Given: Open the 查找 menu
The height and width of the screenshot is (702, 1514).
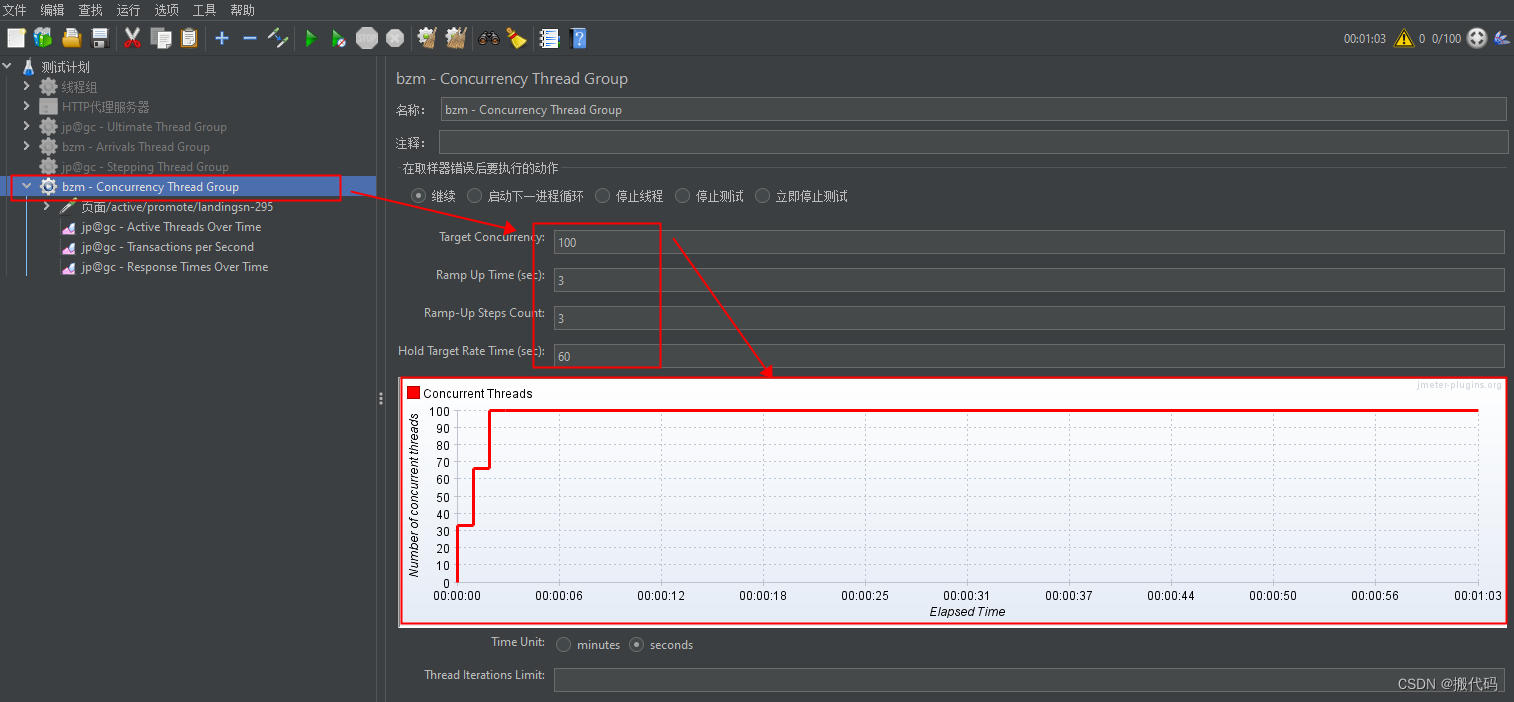Looking at the screenshot, I should tap(90, 10).
